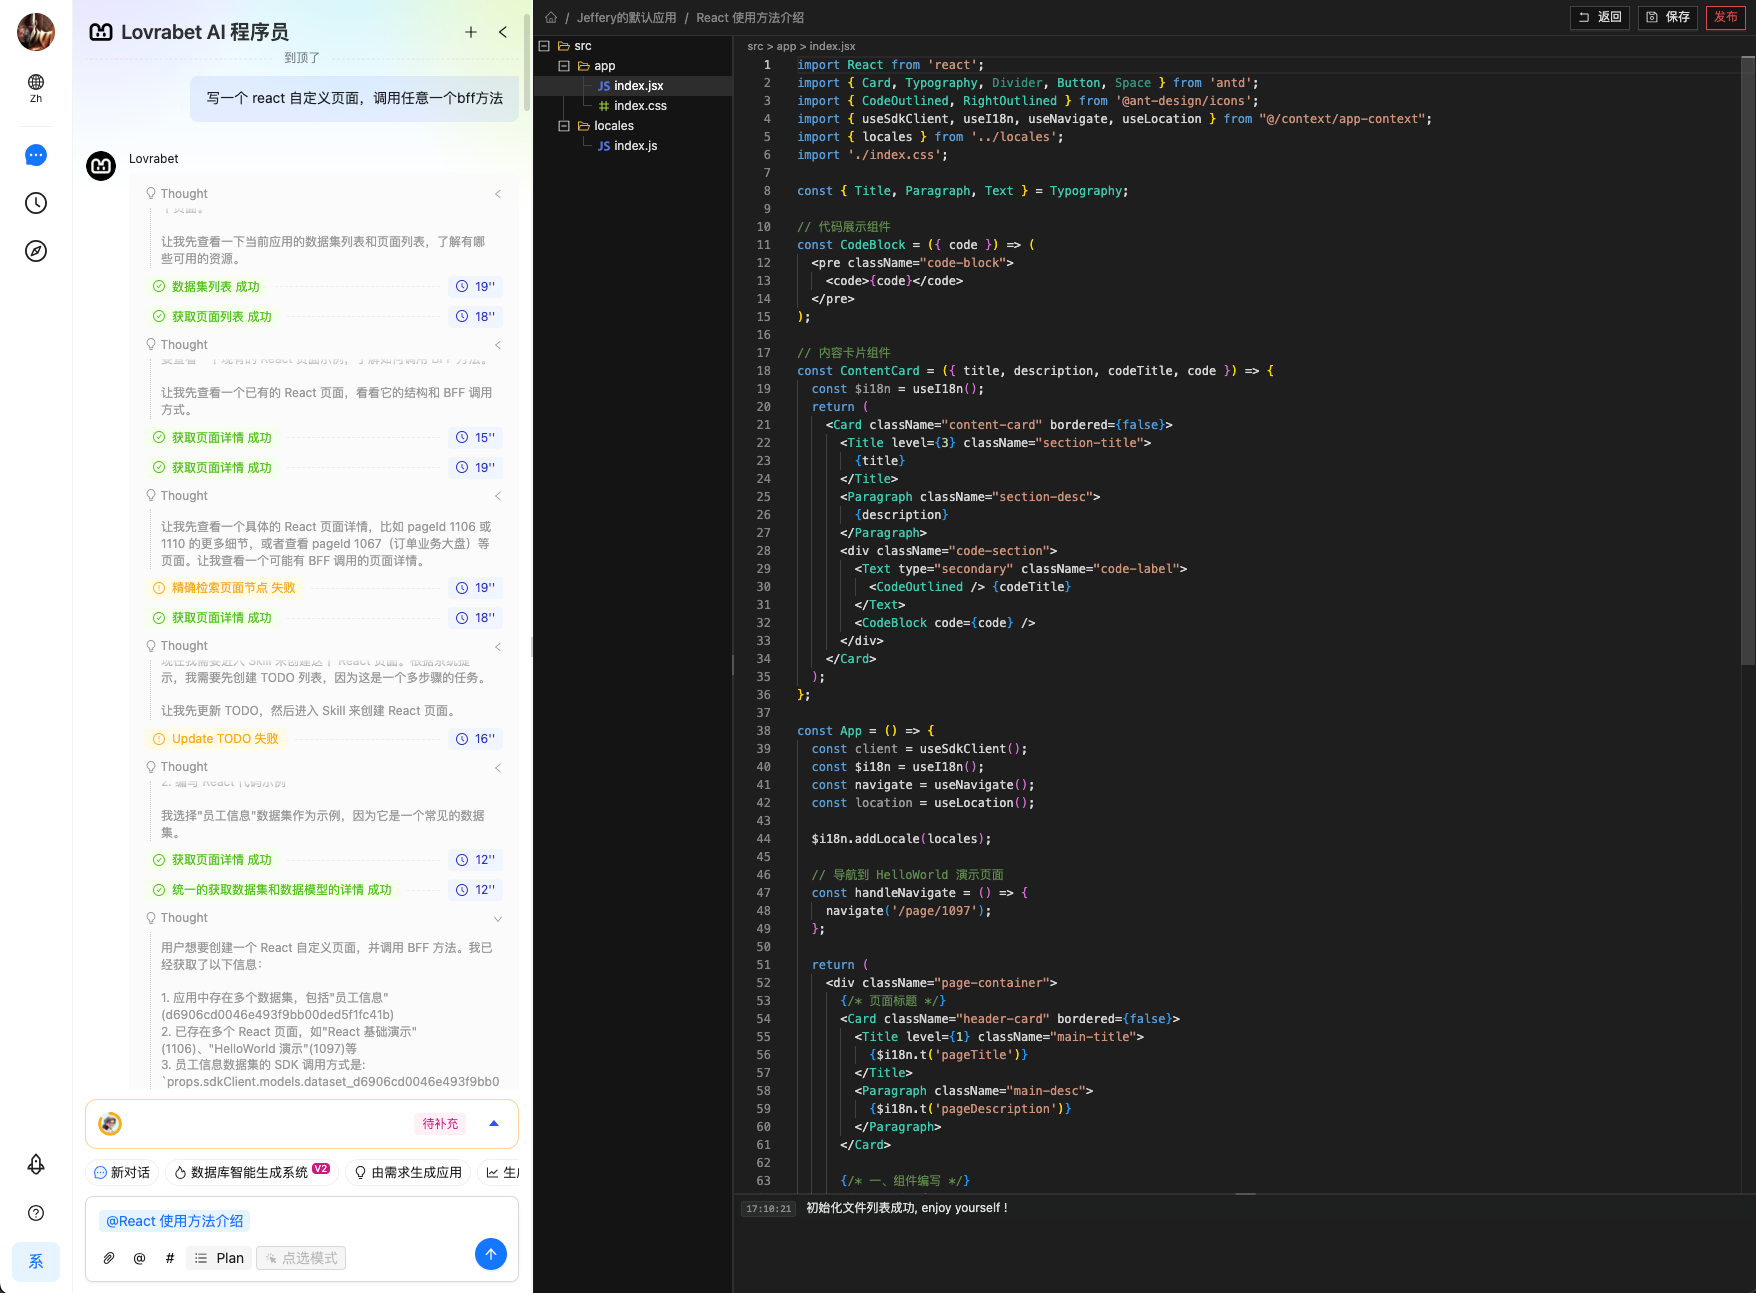Toggle 点选模式 click-select mode
Image resolution: width=1756 pixels, height=1293 pixels.
coord(301,1258)
